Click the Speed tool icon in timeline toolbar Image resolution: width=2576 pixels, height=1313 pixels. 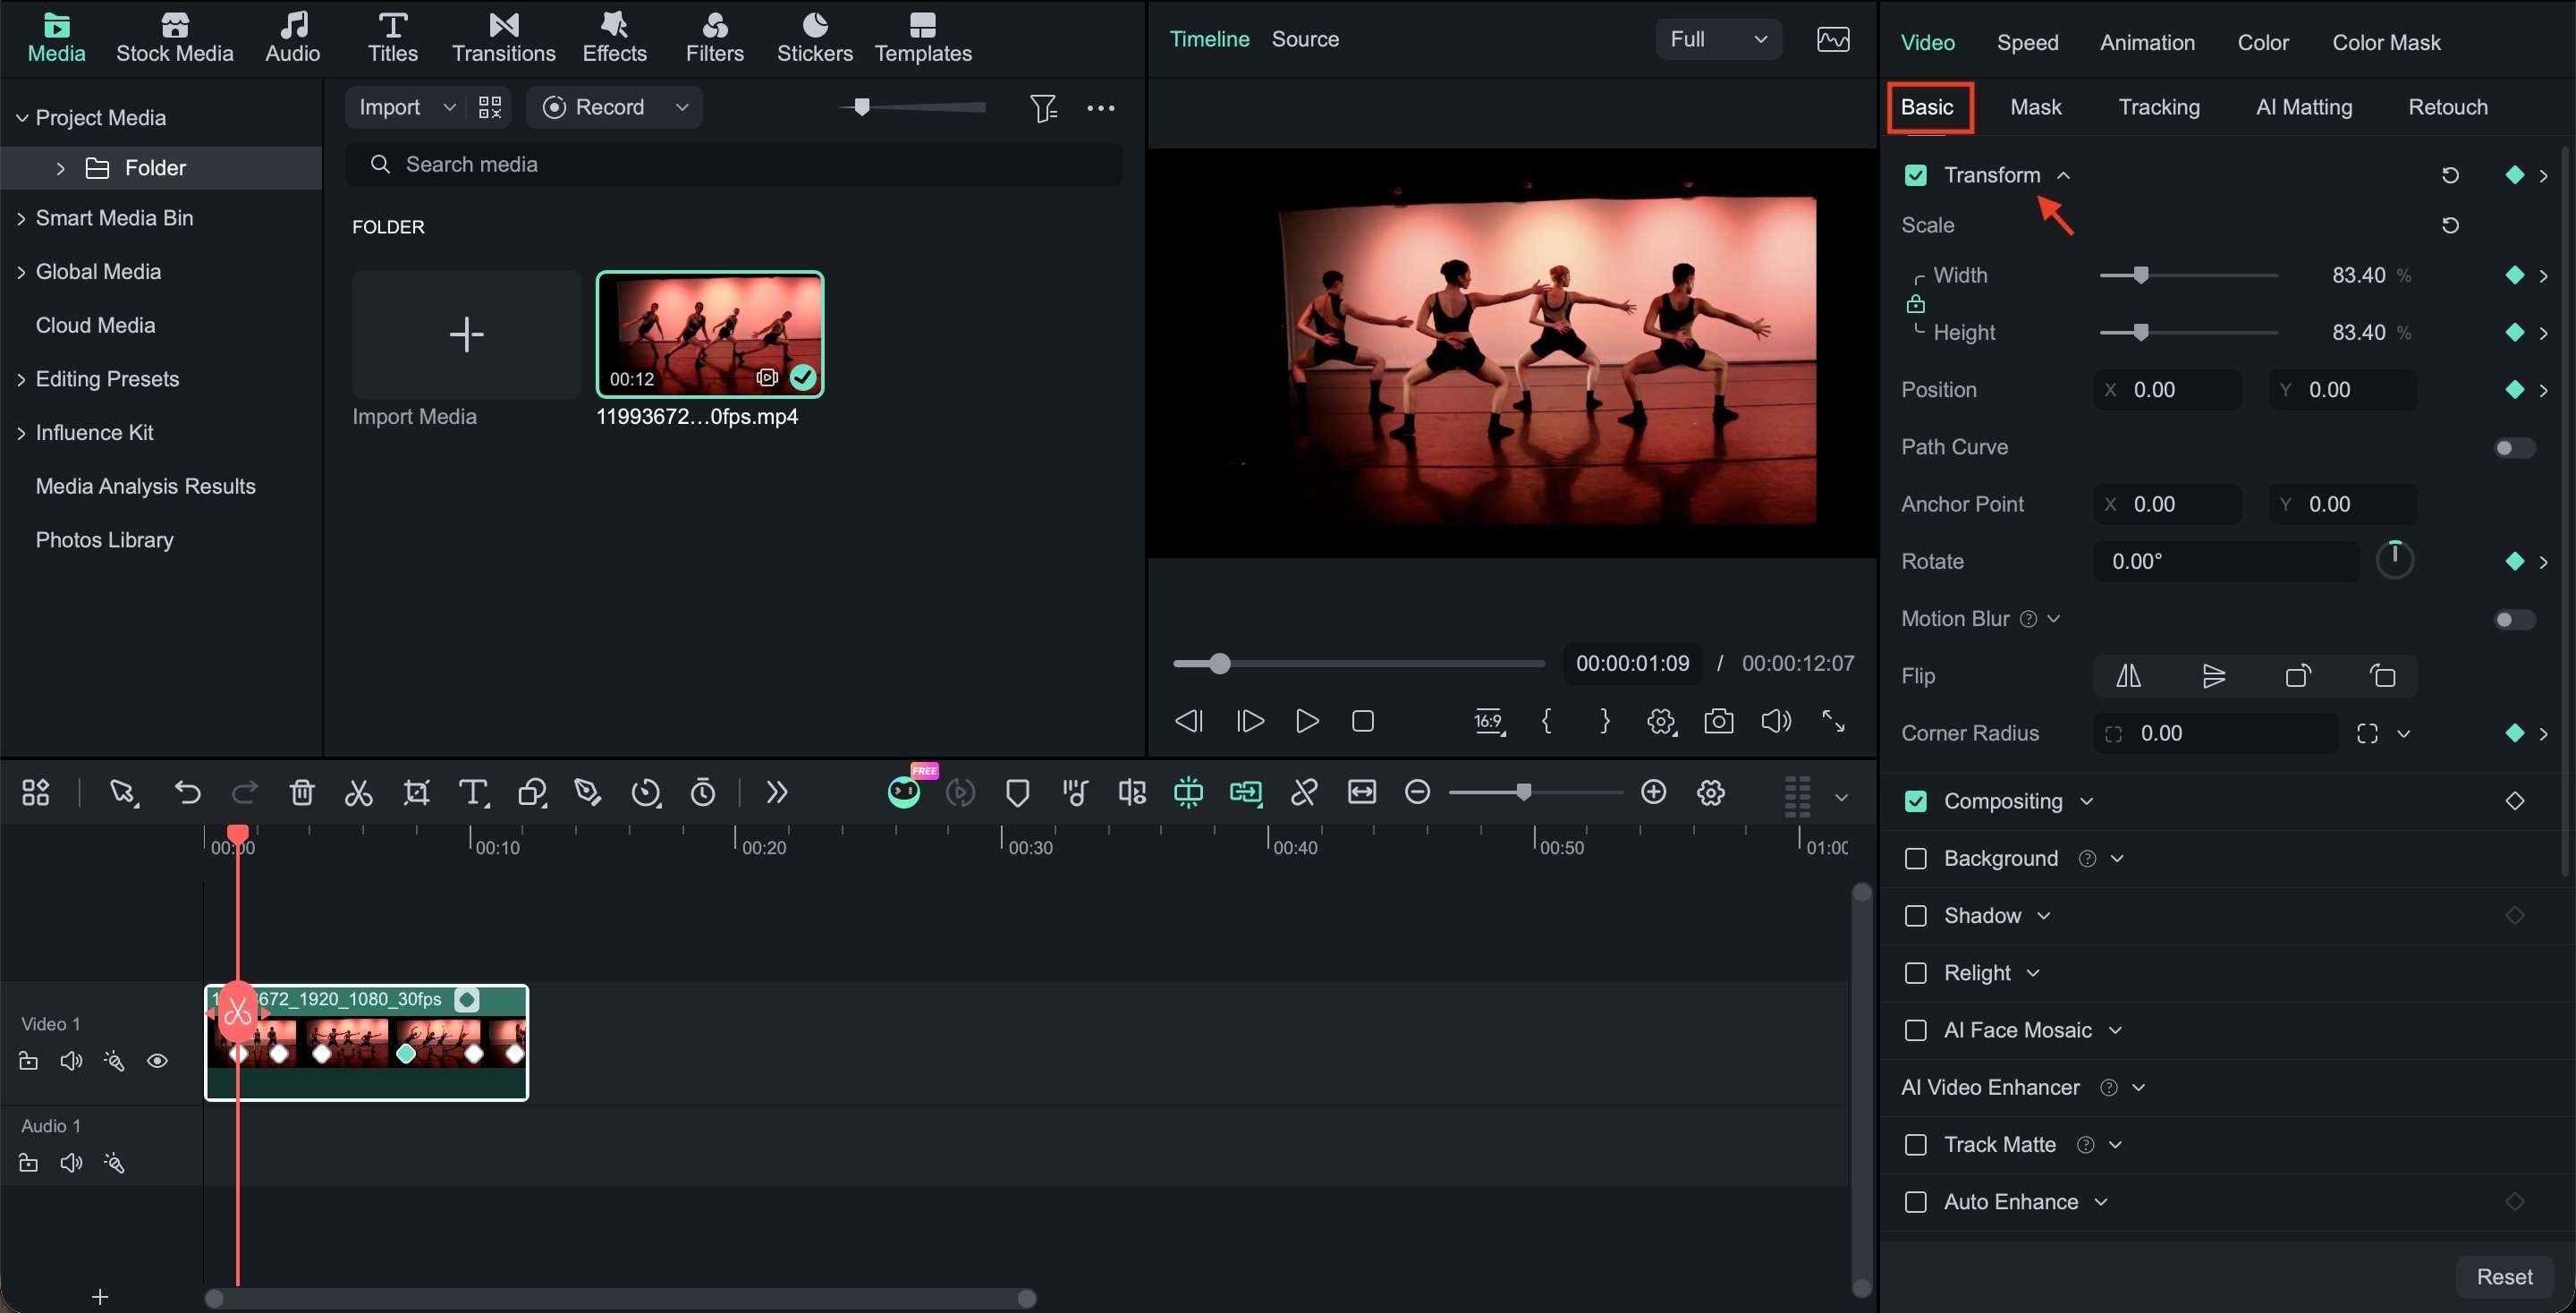pos(646,793)
